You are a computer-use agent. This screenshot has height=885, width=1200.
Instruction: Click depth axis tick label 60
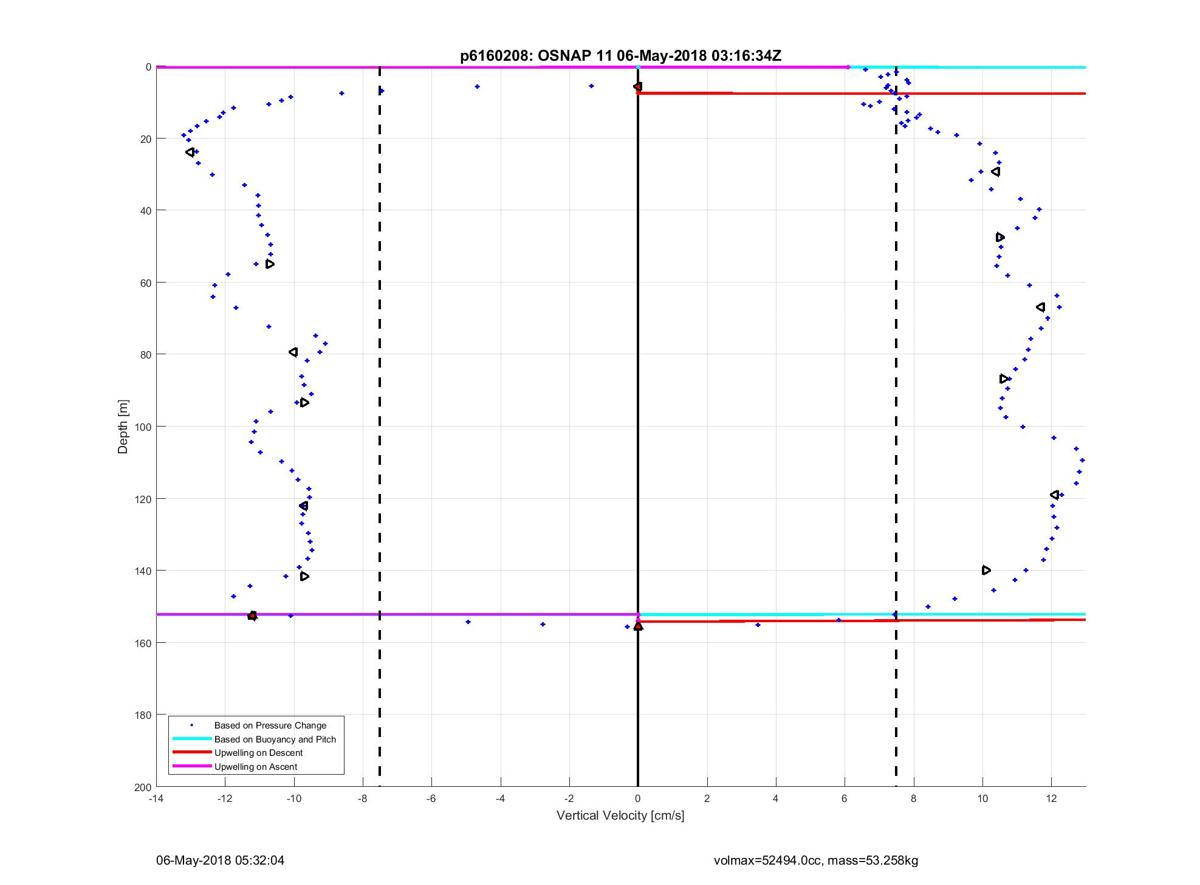pos(145,283)
